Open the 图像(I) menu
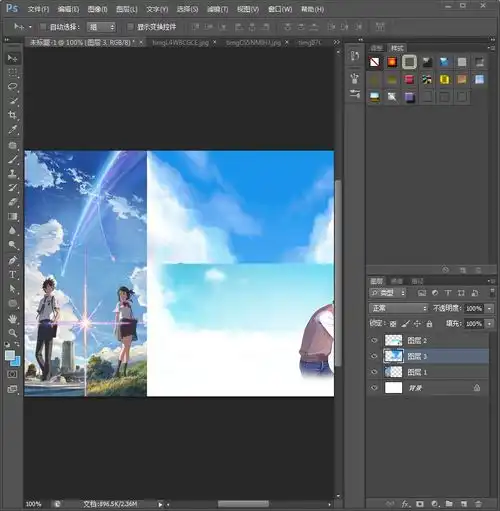 tap(97, 9)
